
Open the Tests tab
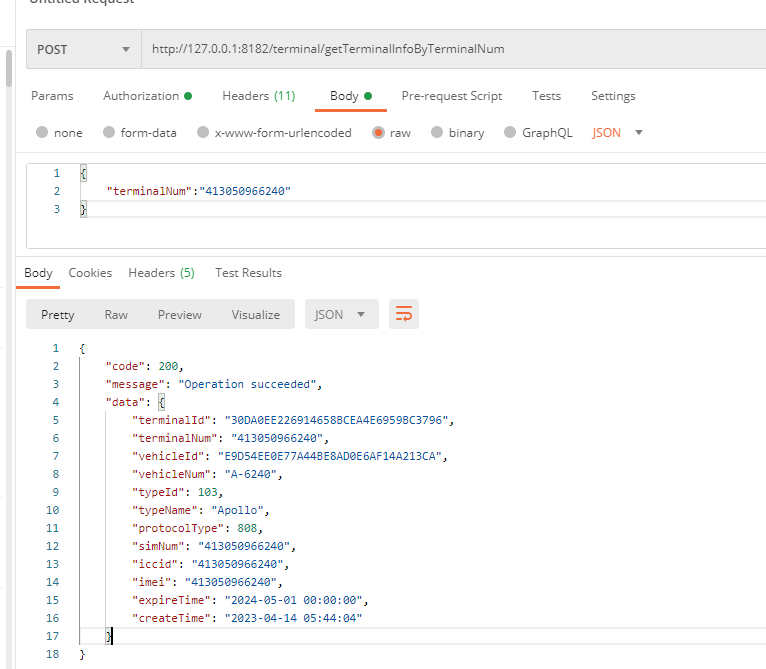click(x=546, y=96)
